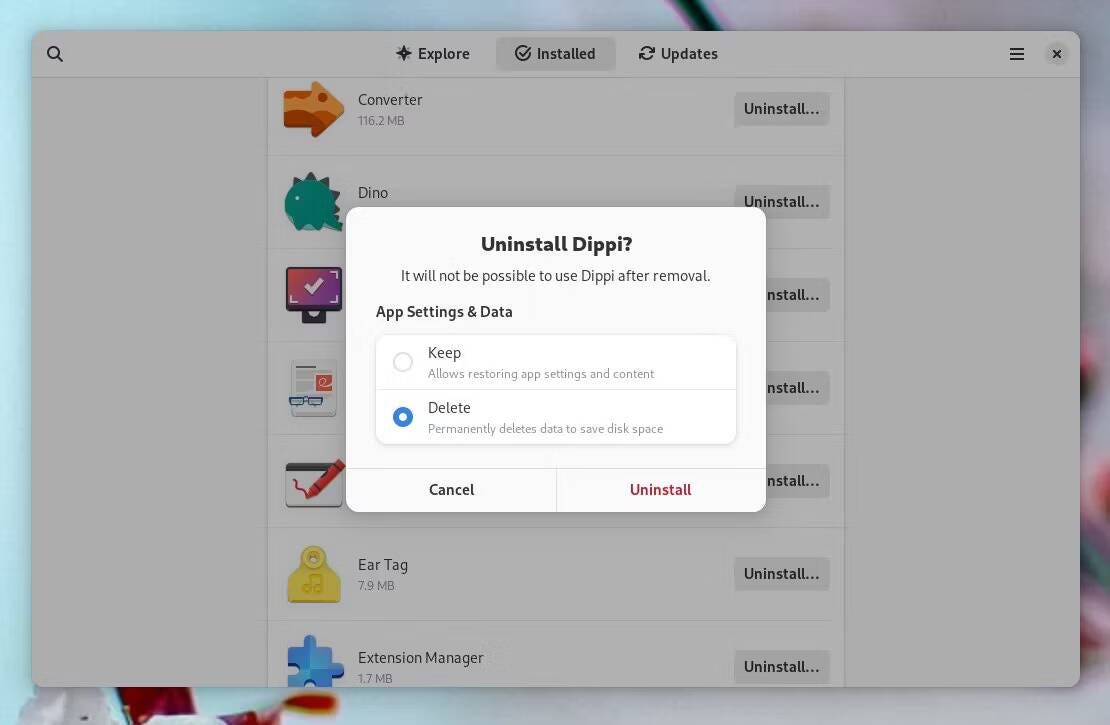Click the document with glasses app icon
Image resolution: width=1110 pixels, height=725 pixels.
(313, 388)
